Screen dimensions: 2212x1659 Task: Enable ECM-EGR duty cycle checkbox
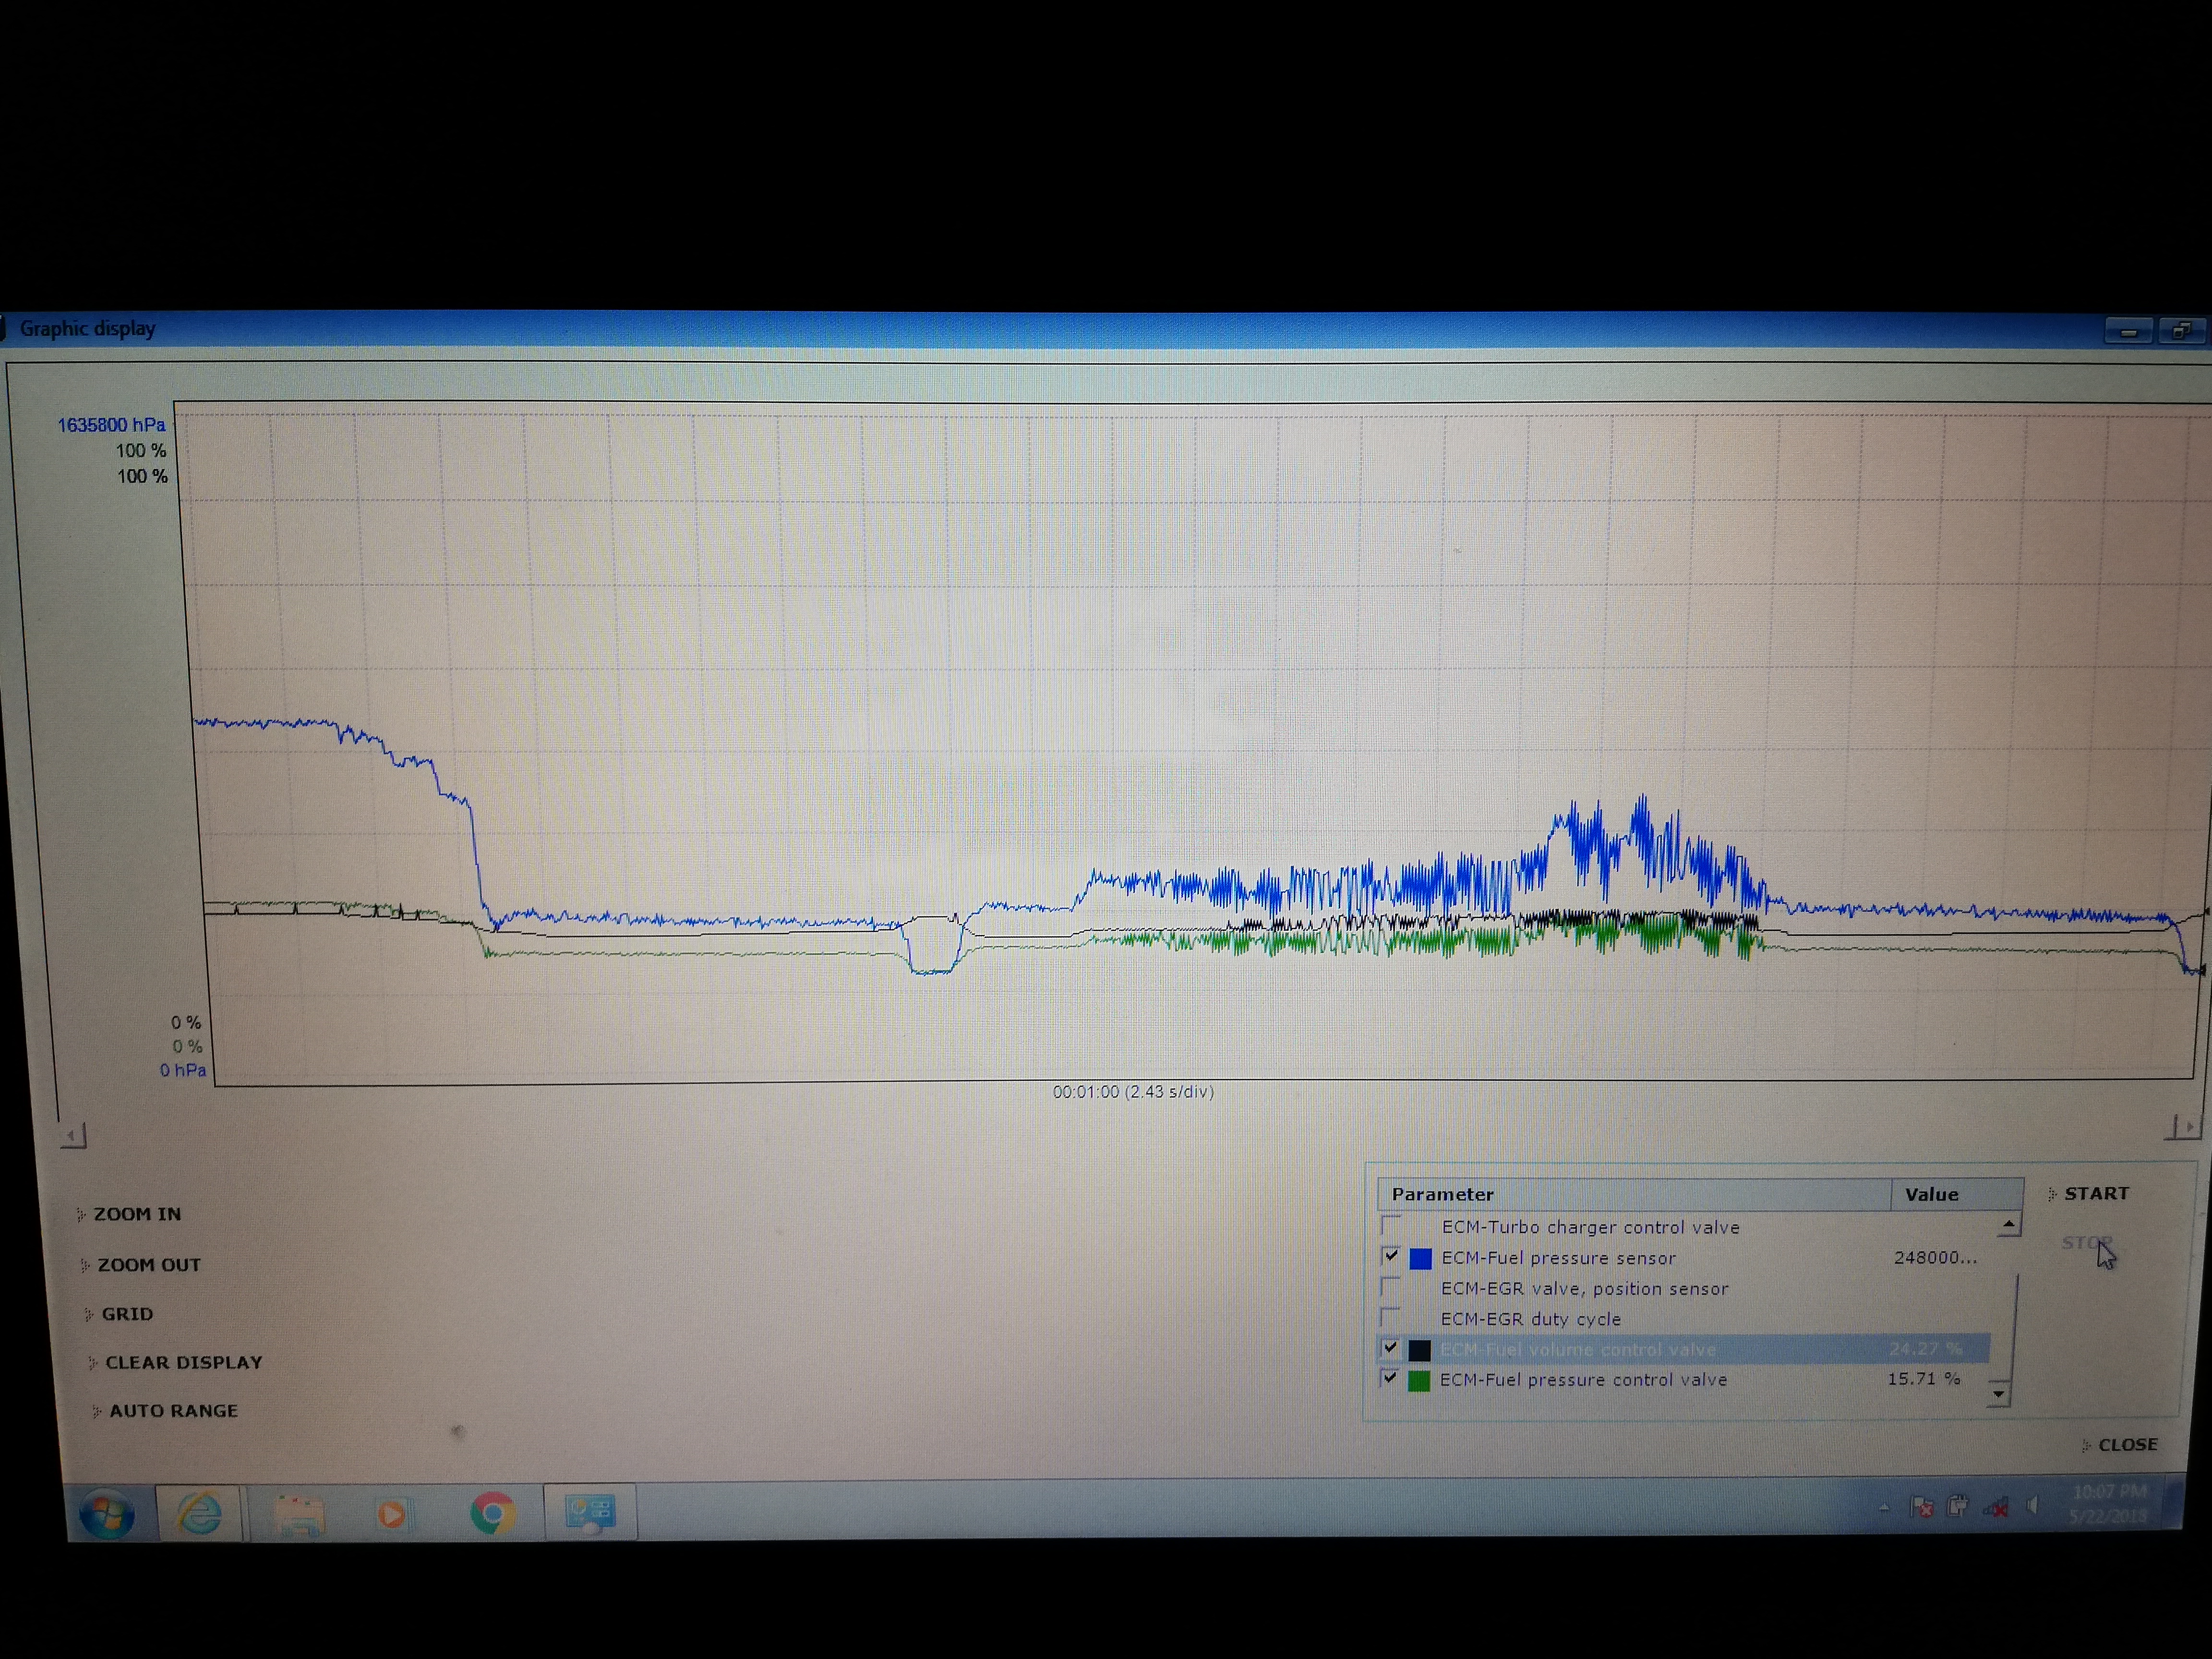pyautogui.click(x=1390, y=1317)
